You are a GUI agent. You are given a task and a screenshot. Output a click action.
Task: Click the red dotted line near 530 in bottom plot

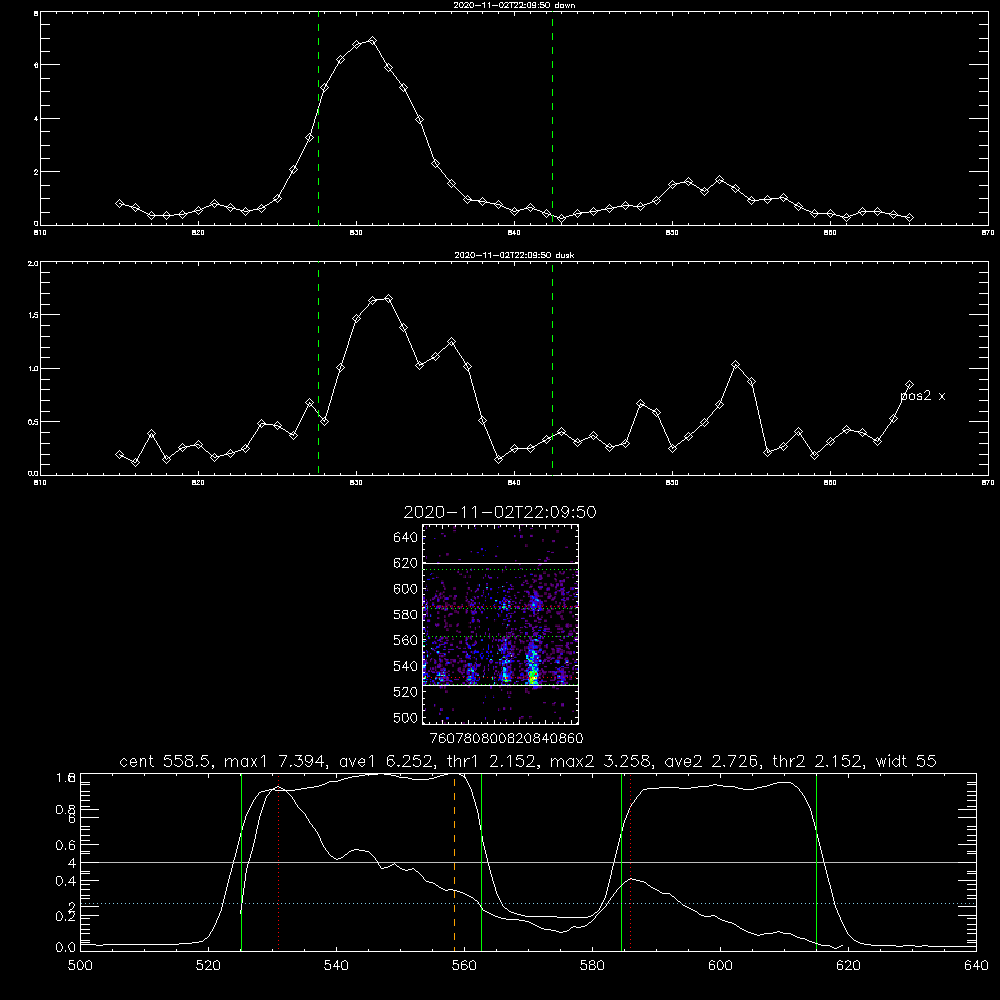279,861
